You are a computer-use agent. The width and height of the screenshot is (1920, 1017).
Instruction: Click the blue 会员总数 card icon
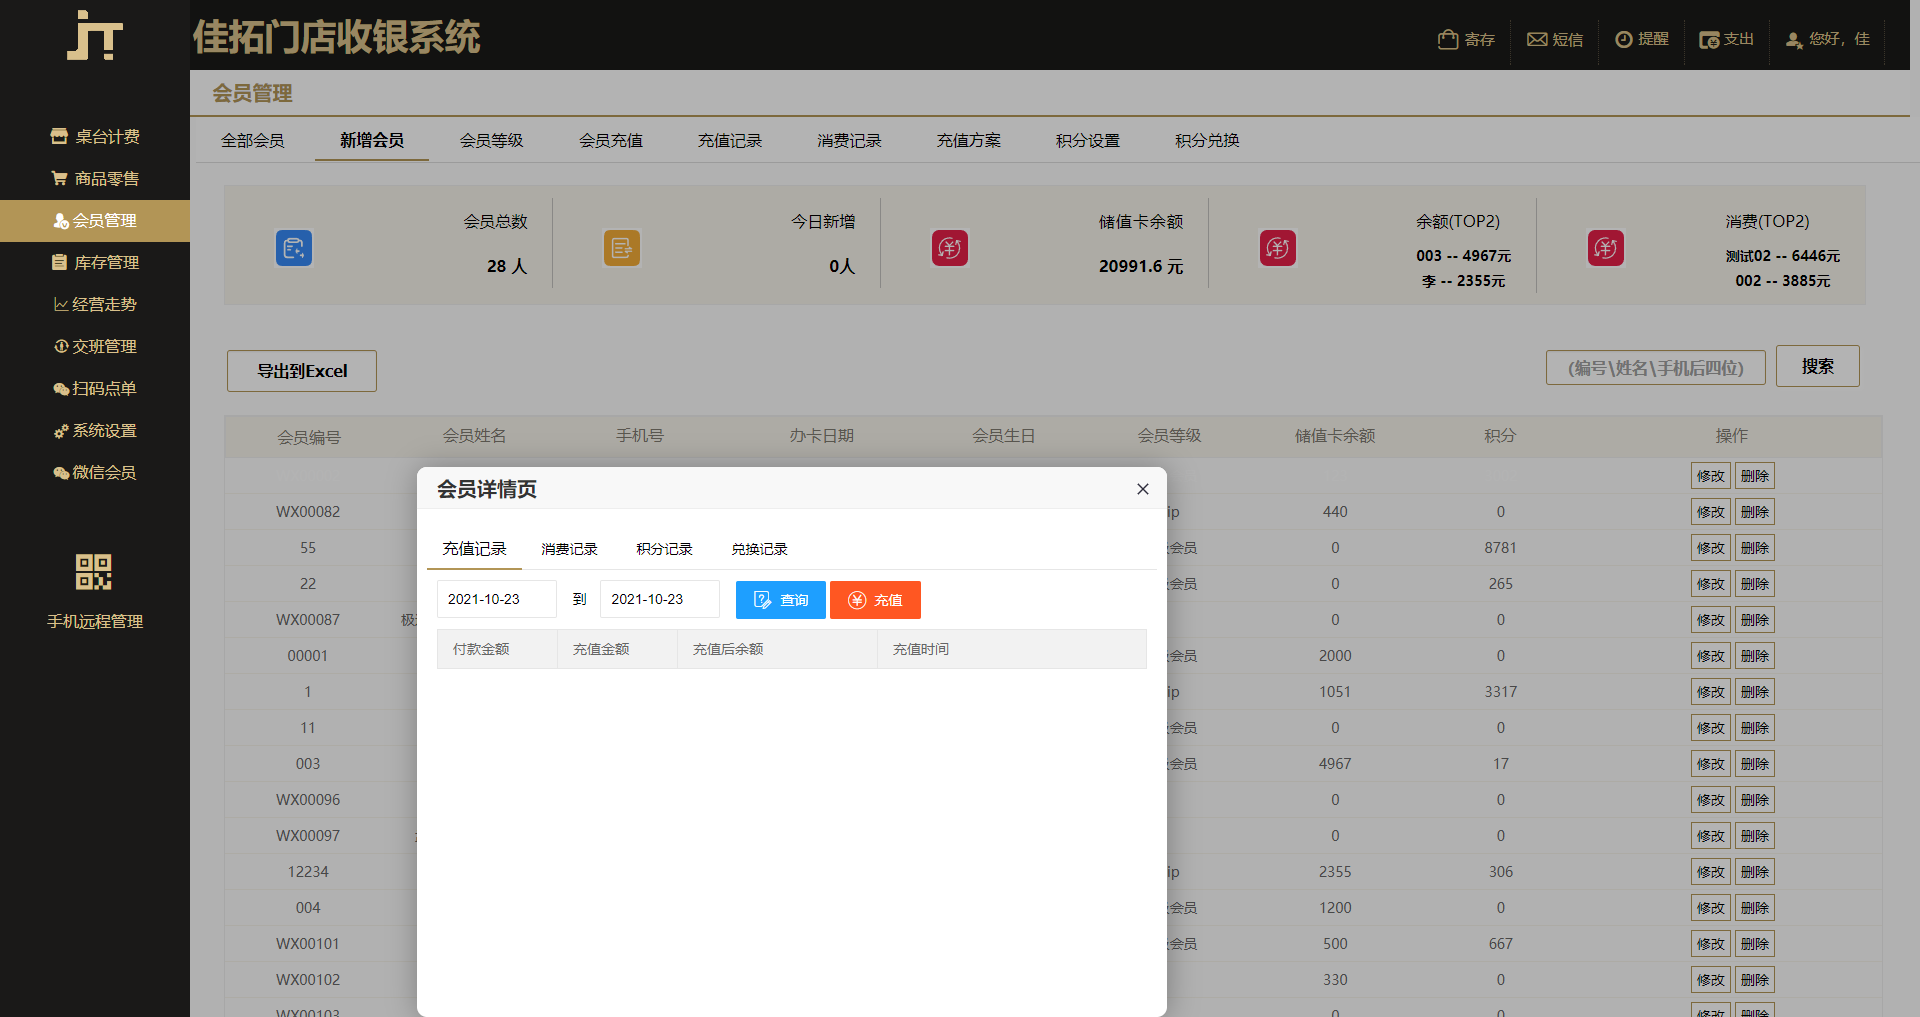click(x=294, y=248)
